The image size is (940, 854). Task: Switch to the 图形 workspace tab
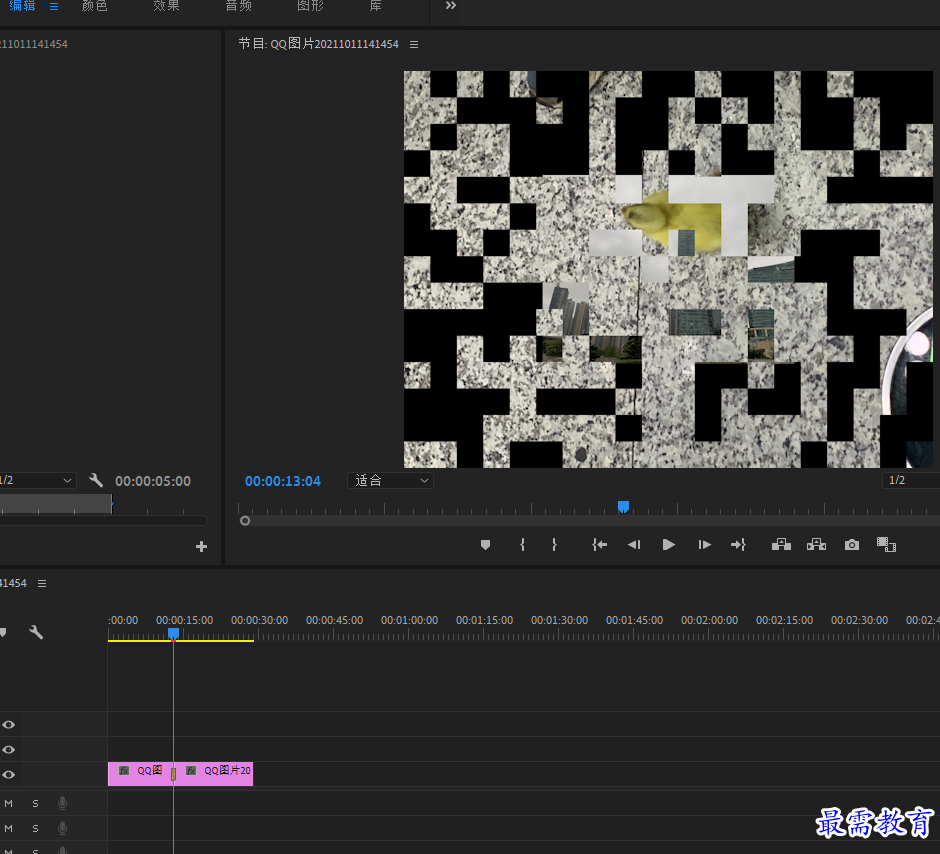pos(310,6)
